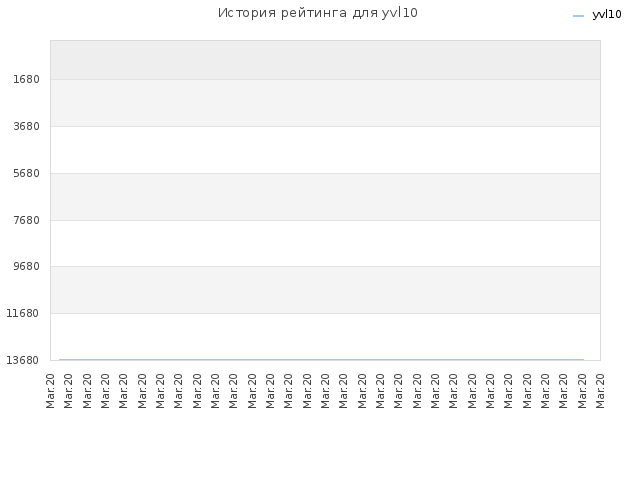Select the 9680 y-axis label
The width and height of the screenshot is (640, 480).
[26, 266]
